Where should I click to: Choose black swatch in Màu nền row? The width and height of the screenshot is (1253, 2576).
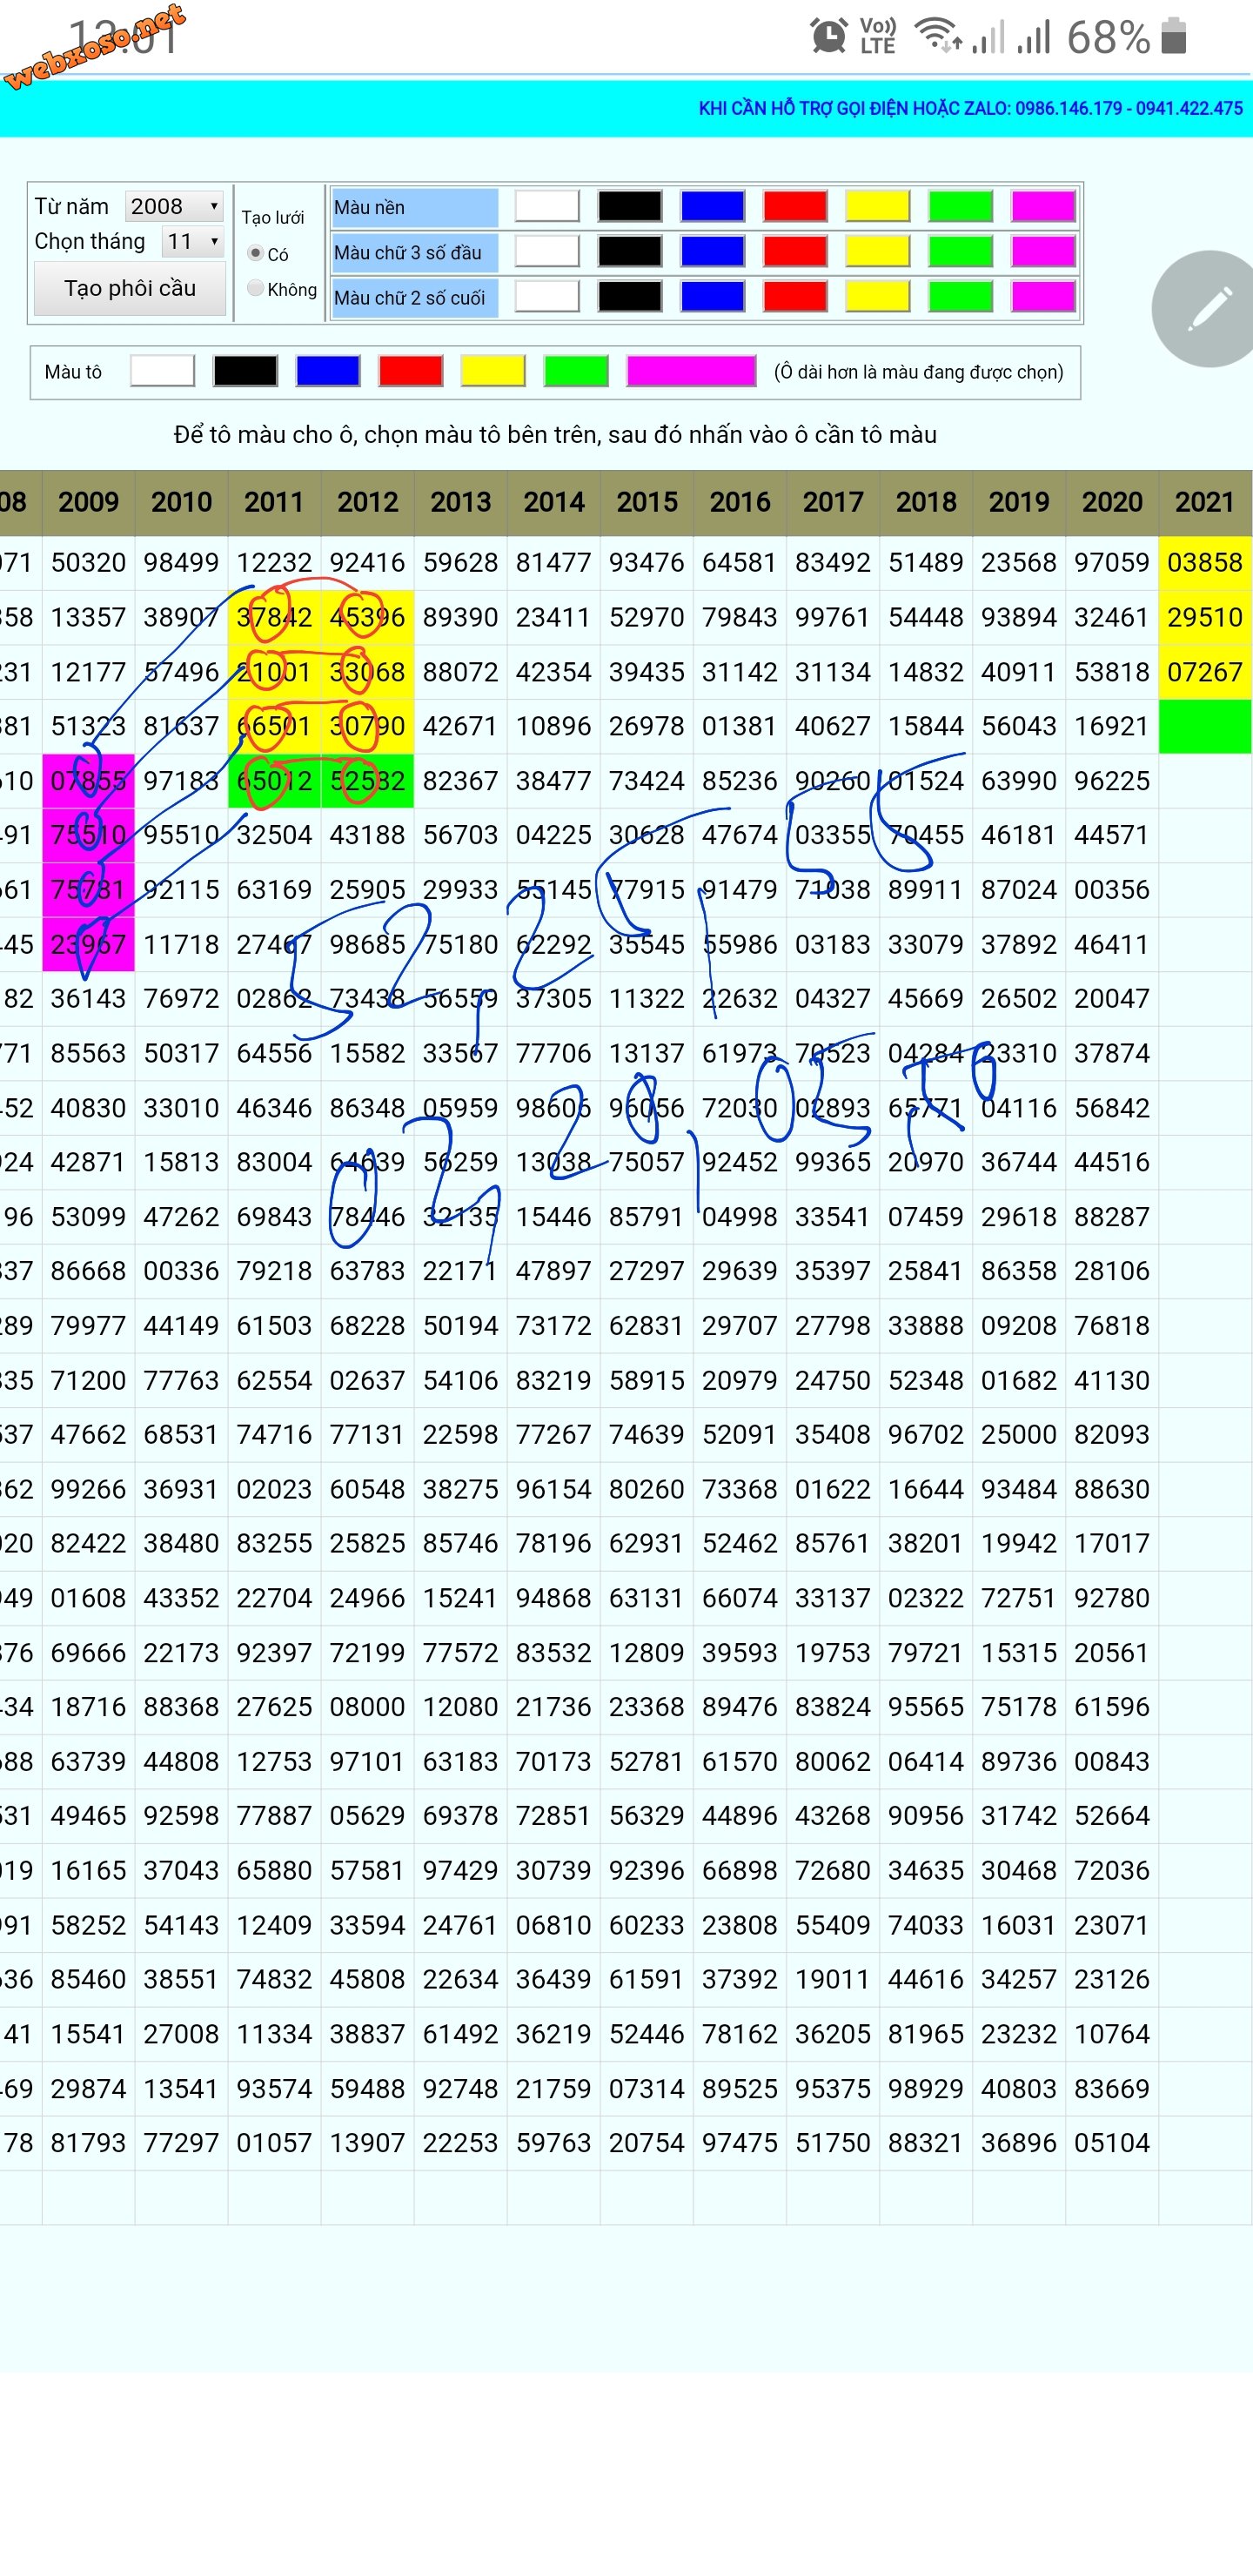point(630,207)
